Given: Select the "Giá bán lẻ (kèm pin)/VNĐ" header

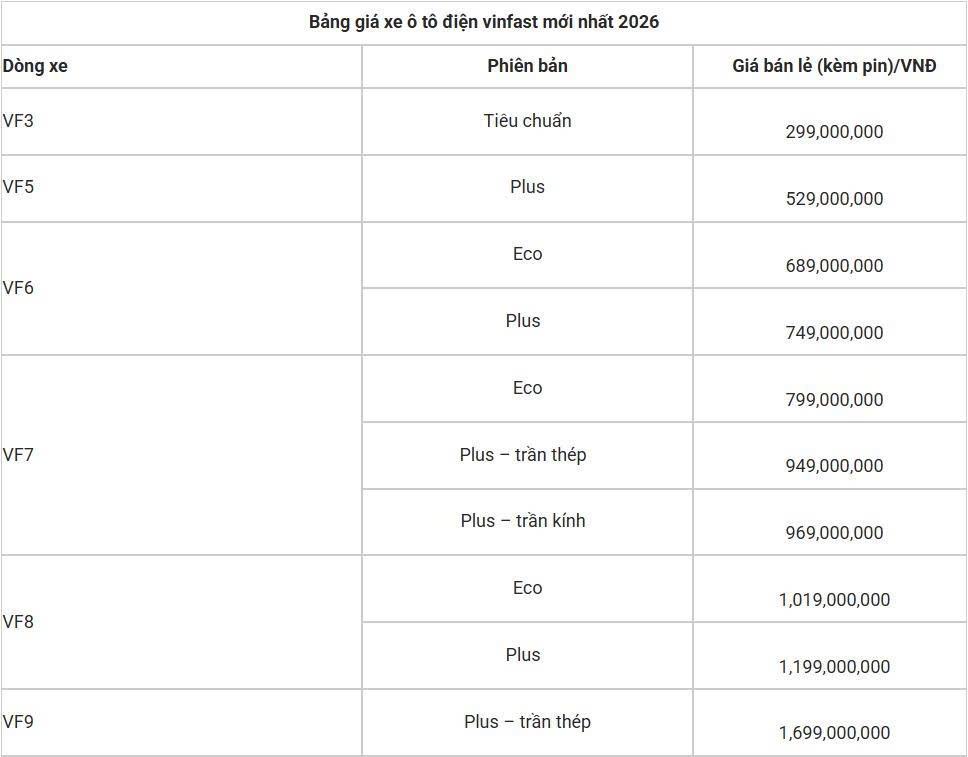Looking at the screenshot, I should point(834,66).
